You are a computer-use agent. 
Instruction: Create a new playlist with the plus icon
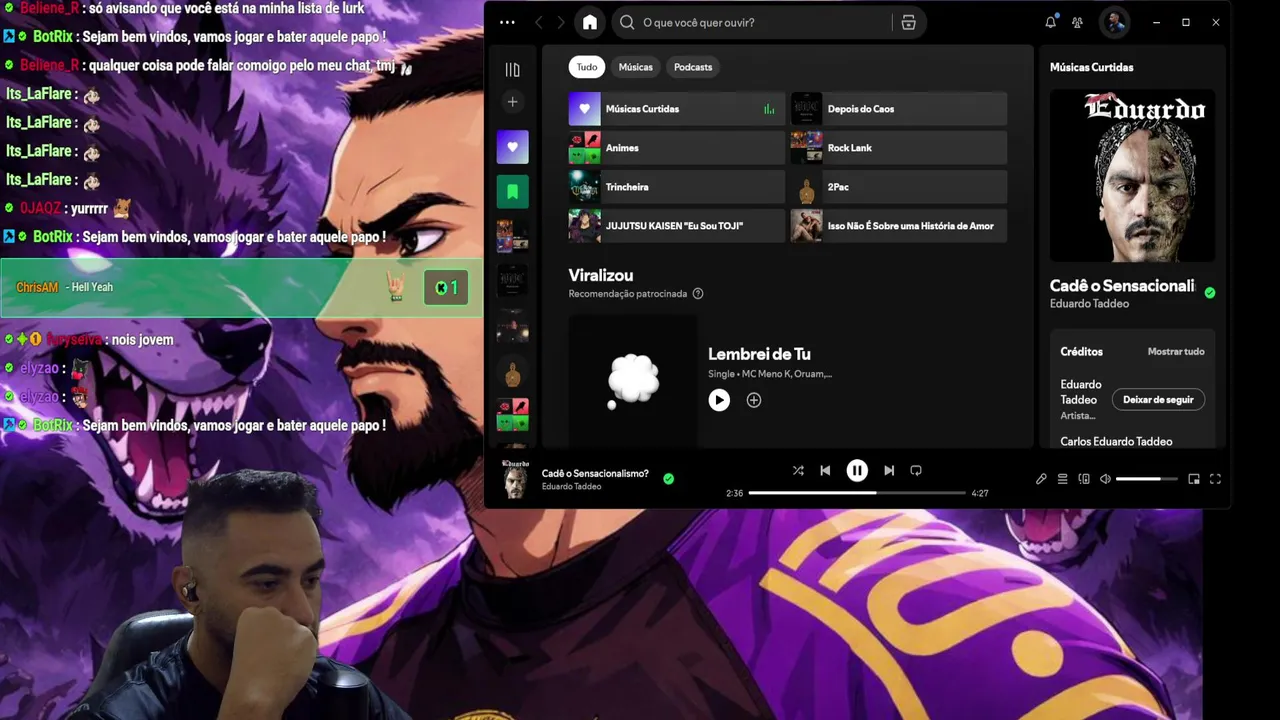tap(512, 102)
